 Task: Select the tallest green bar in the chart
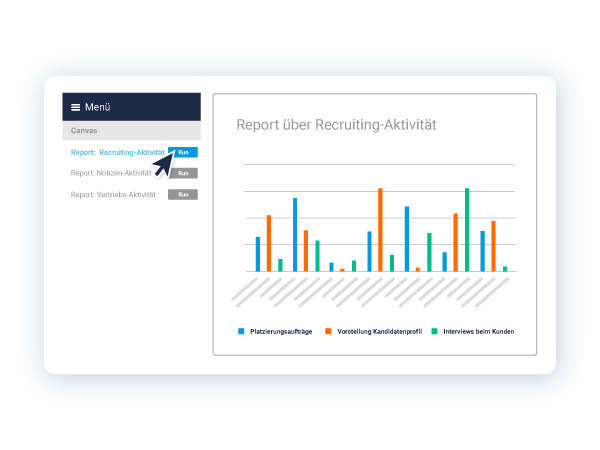467,230
